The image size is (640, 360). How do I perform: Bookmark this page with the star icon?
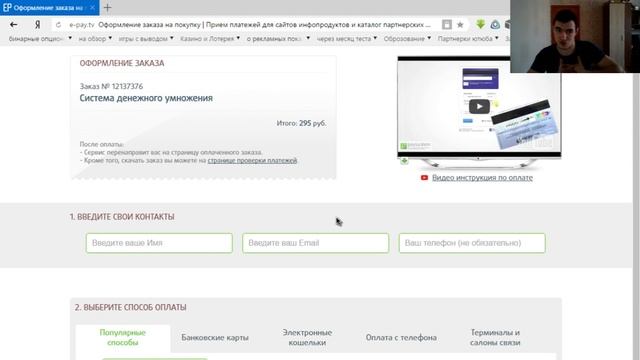tap(460, 25)
